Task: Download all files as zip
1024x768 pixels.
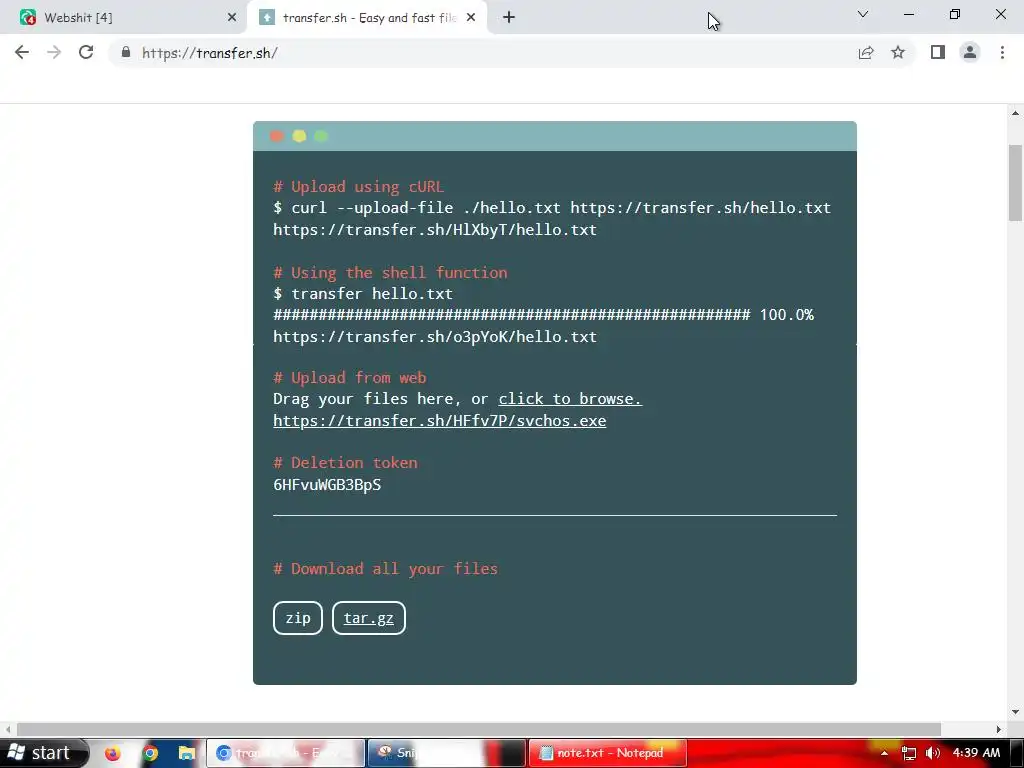Action: pyautogui.click(x=298, y=618)
